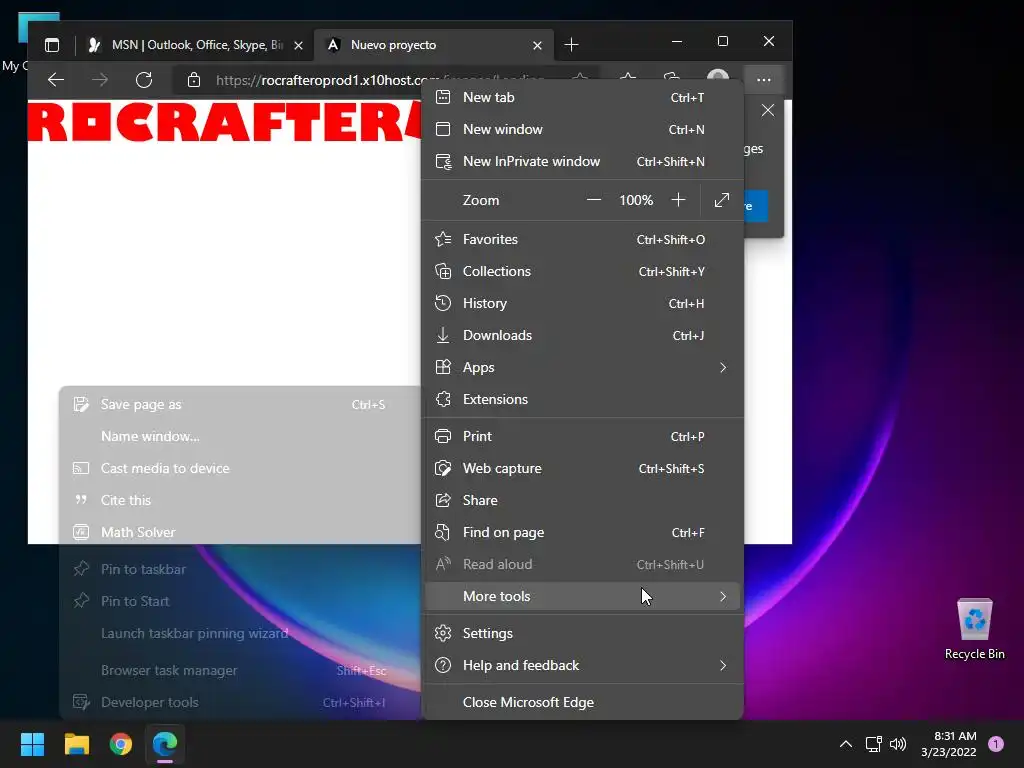Open the network status tray icon
Viewport: 1024px width, 768px height.
[x=874, y=744]
